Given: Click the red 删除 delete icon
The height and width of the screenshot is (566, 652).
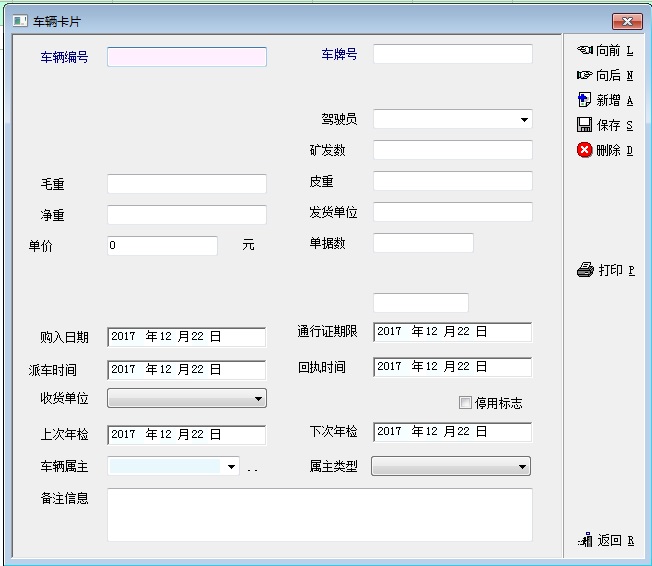Looking at the screenshot, I should click(585, 150).
